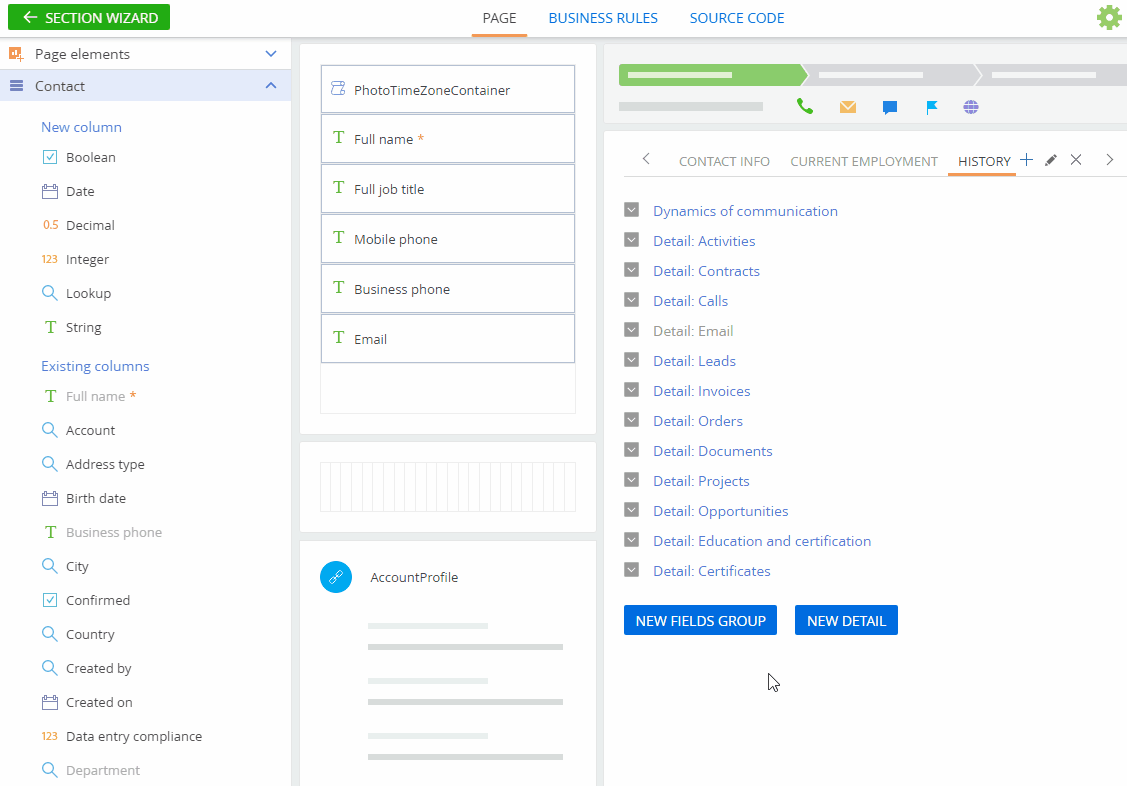Click the globe web icon
This screenshot has width=1127, height=786.
point(971,106)
